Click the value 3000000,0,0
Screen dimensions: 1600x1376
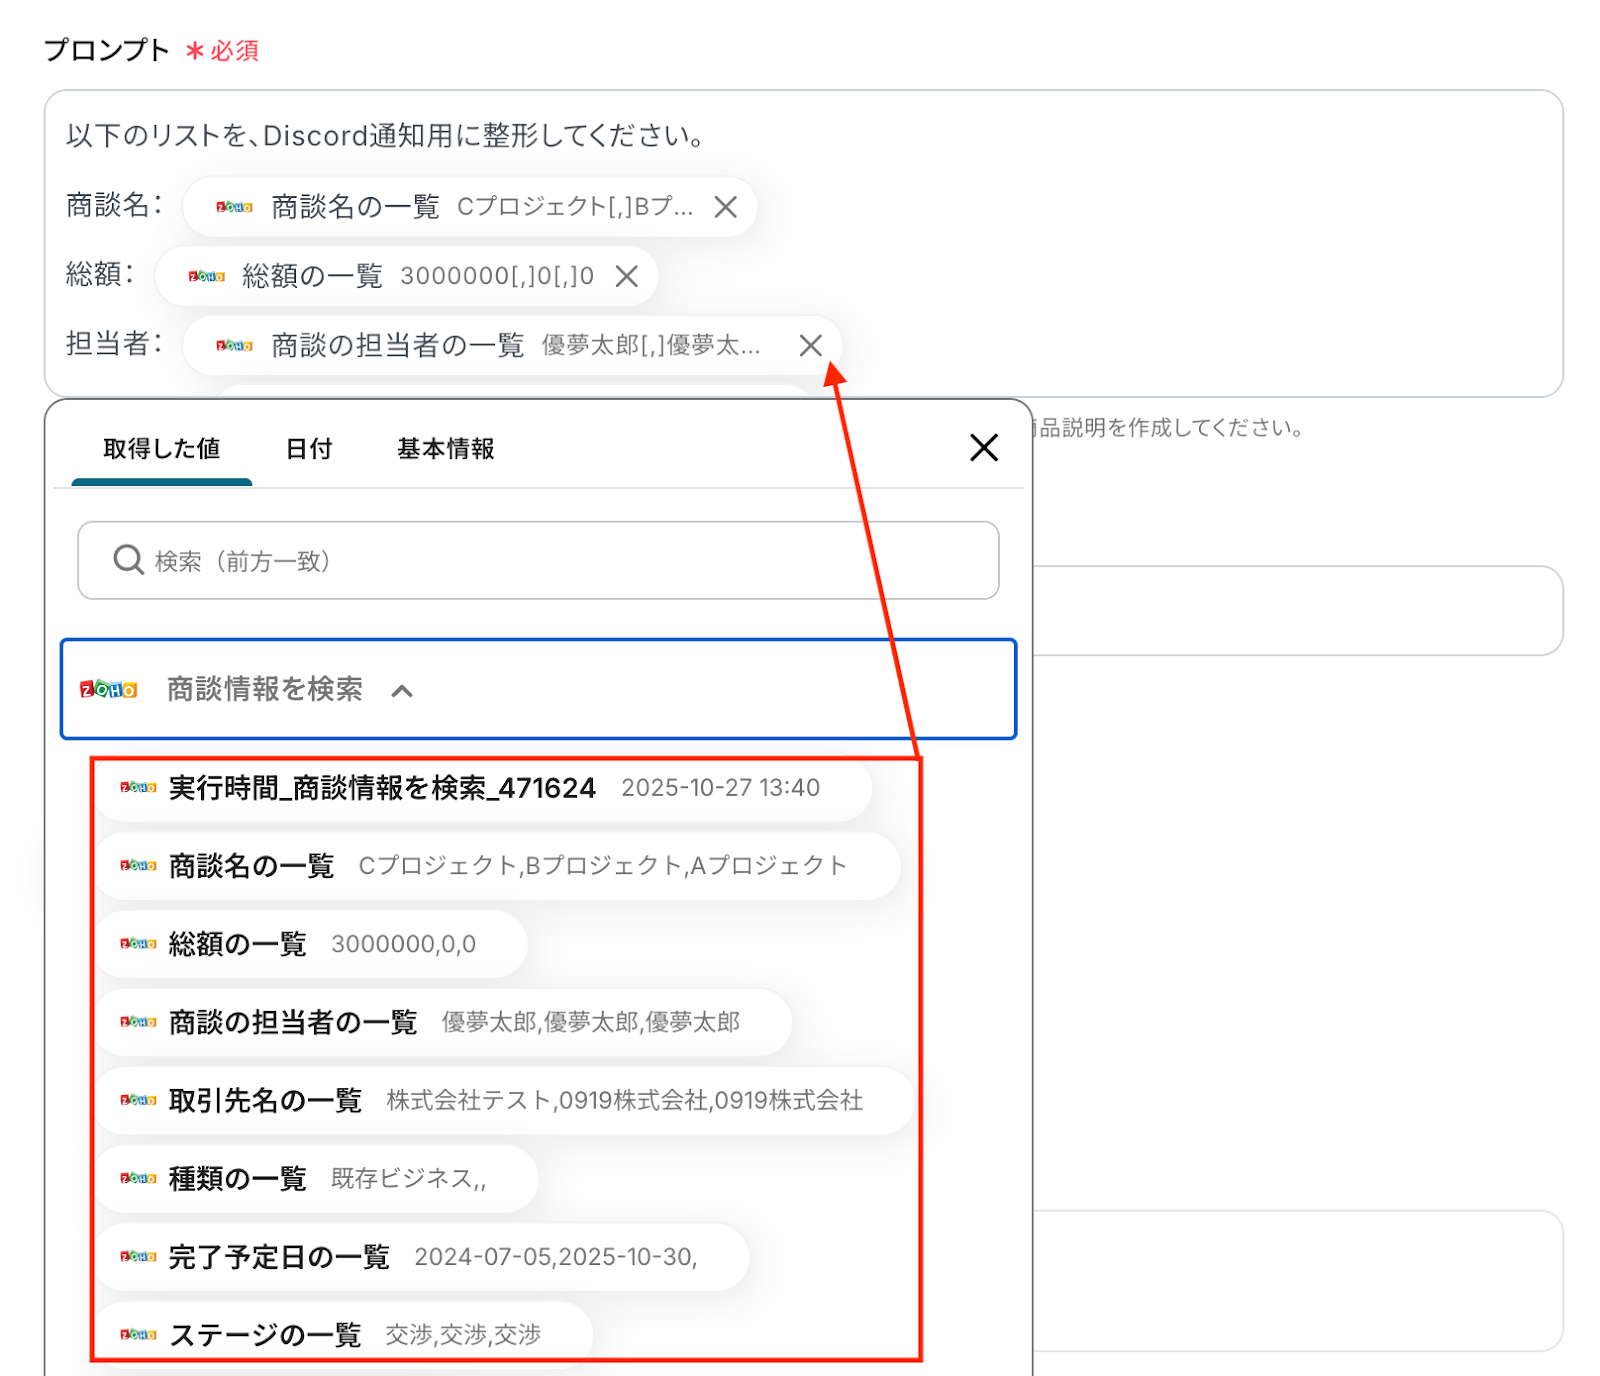(404, 944)
